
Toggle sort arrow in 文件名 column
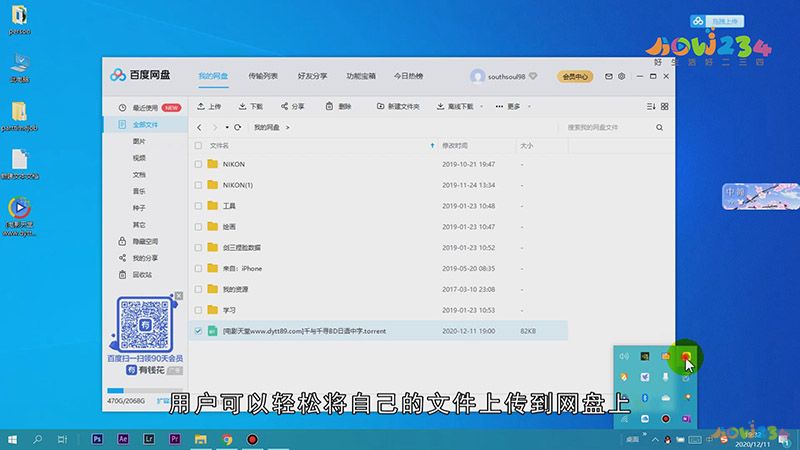click(x=432, y=145)
